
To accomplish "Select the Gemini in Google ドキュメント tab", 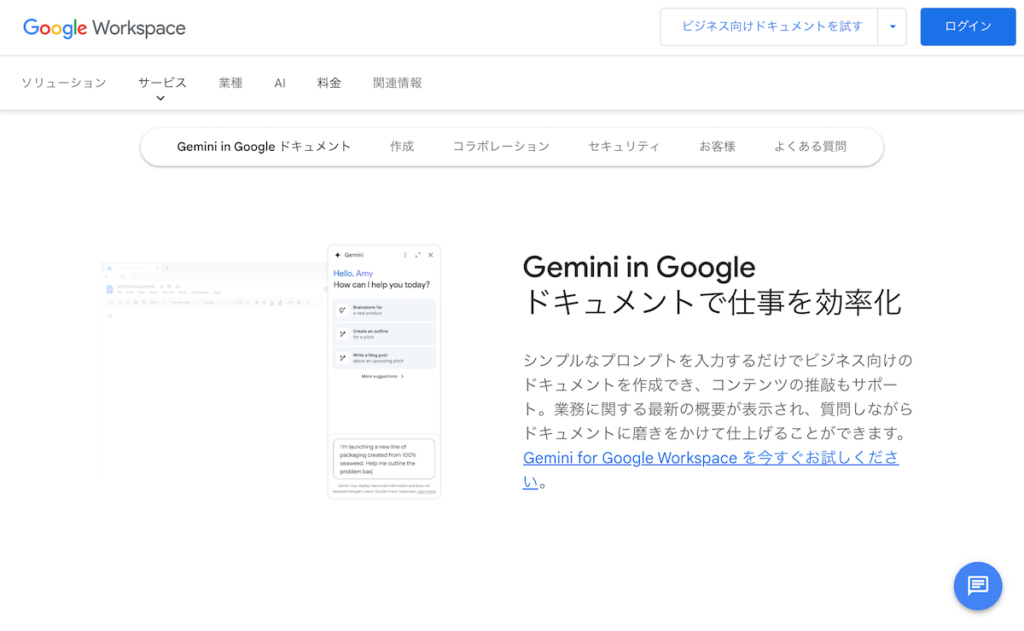I will click(264, 146).
